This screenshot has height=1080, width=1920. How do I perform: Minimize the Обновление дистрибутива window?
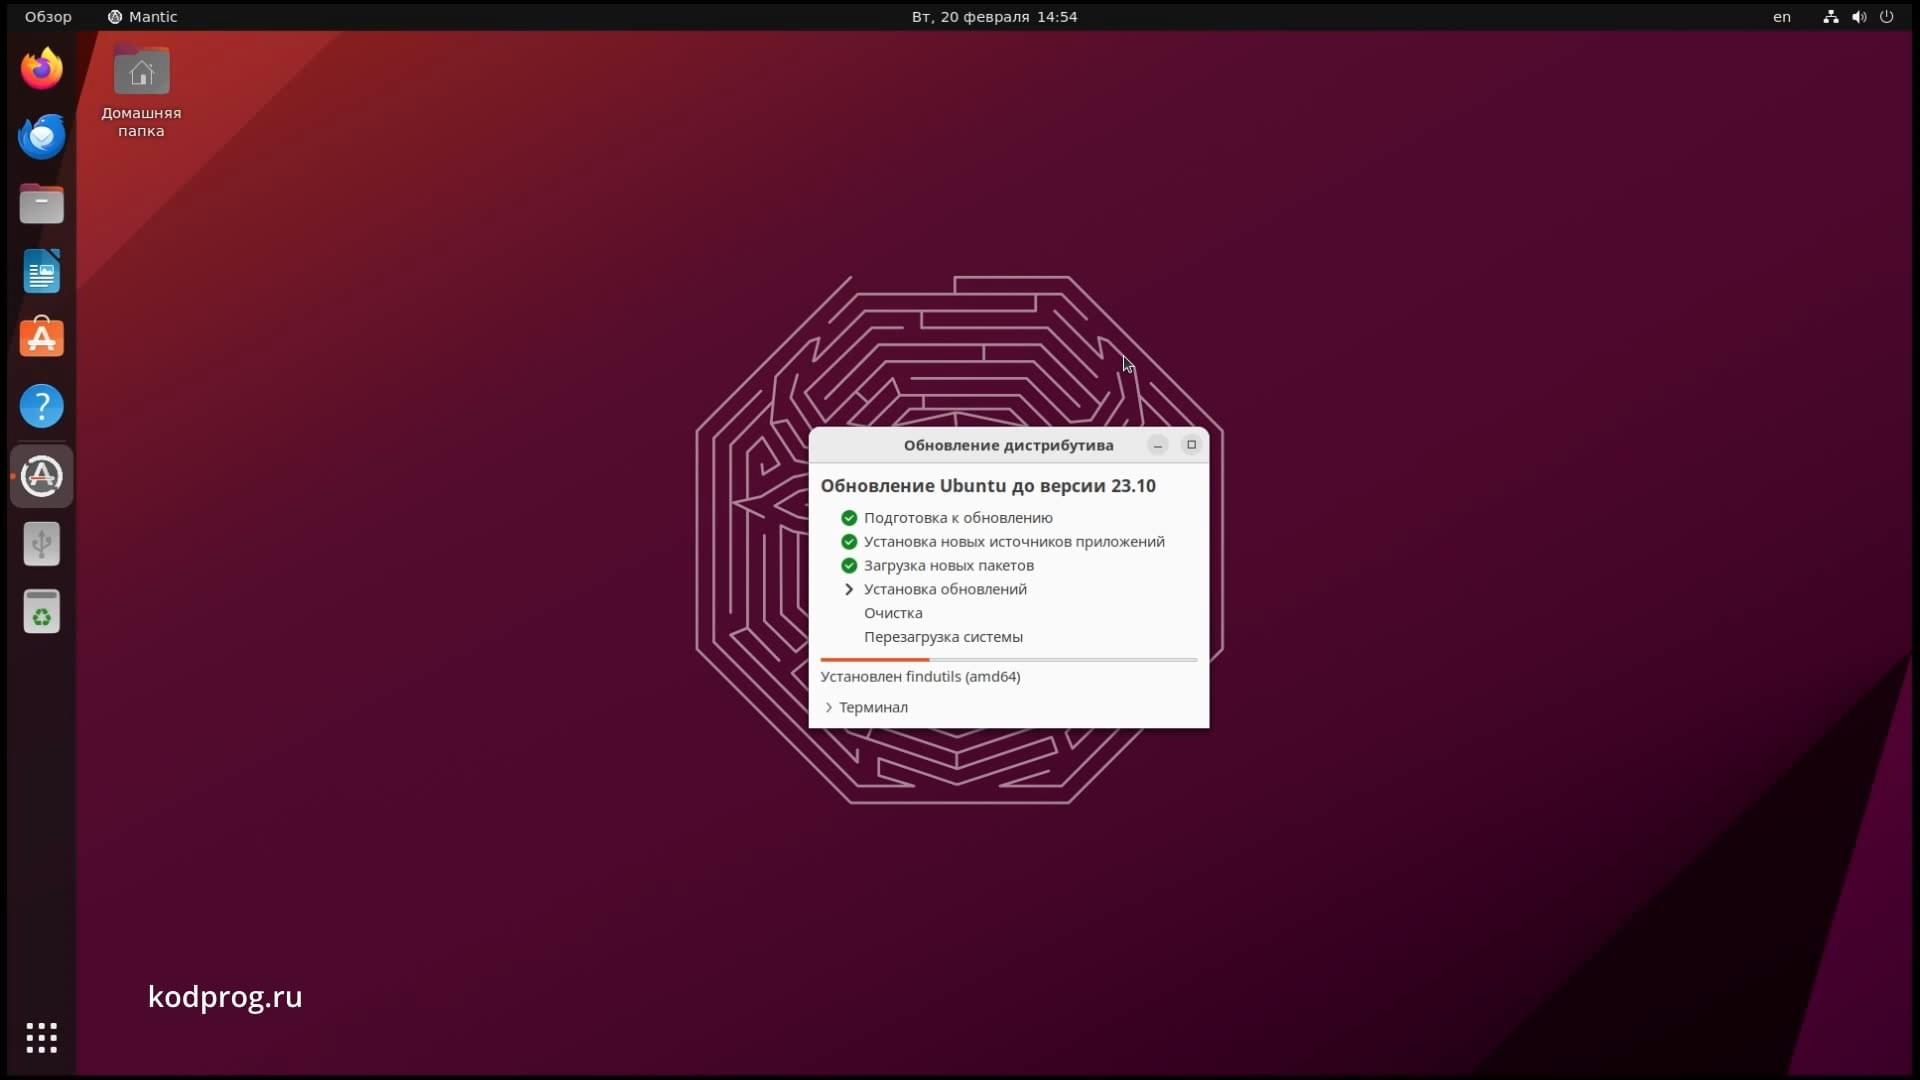pos(1158,445)
